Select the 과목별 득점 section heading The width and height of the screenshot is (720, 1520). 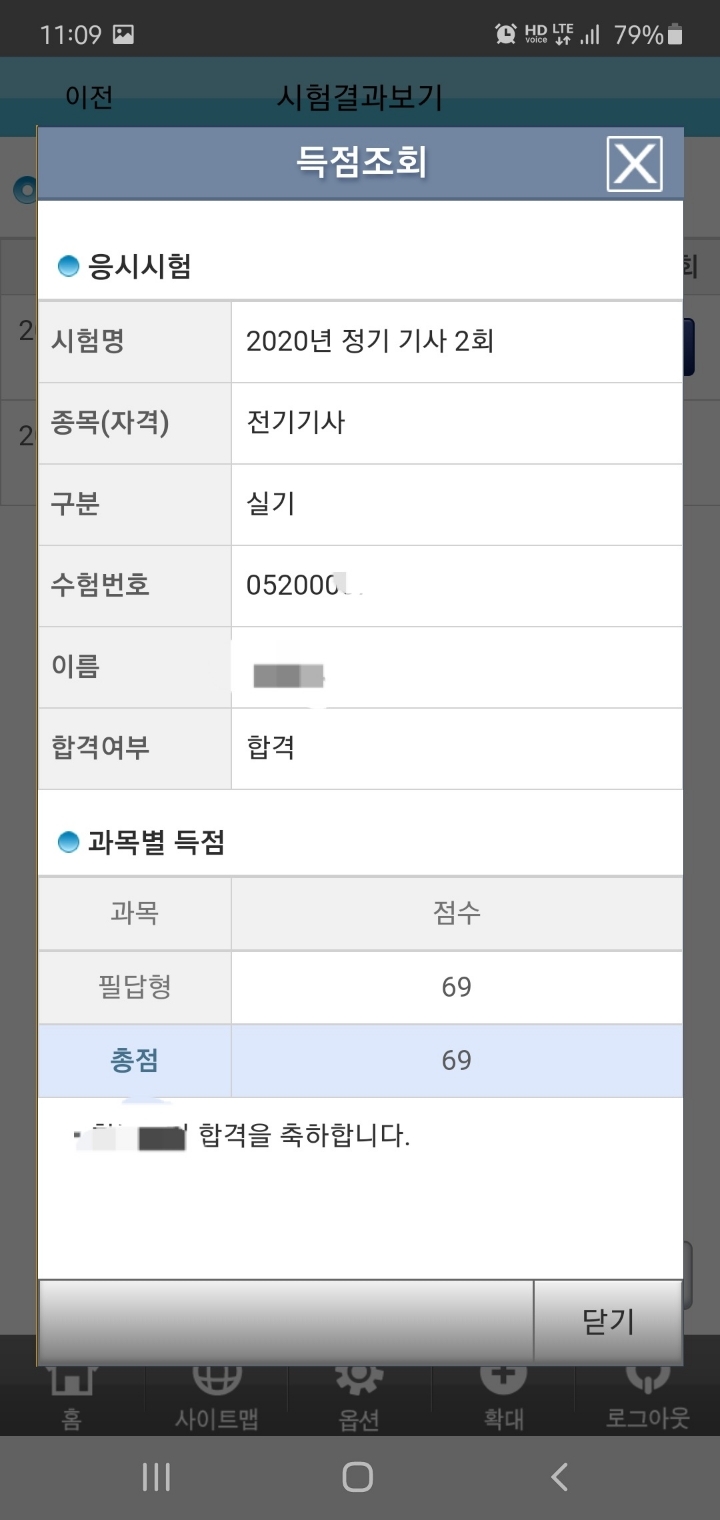pos(156,843)
